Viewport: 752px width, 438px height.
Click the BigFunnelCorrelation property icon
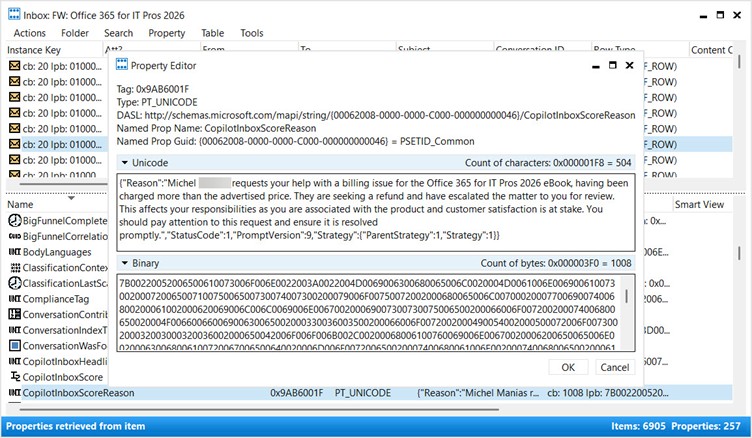click(x=15, y=236)
